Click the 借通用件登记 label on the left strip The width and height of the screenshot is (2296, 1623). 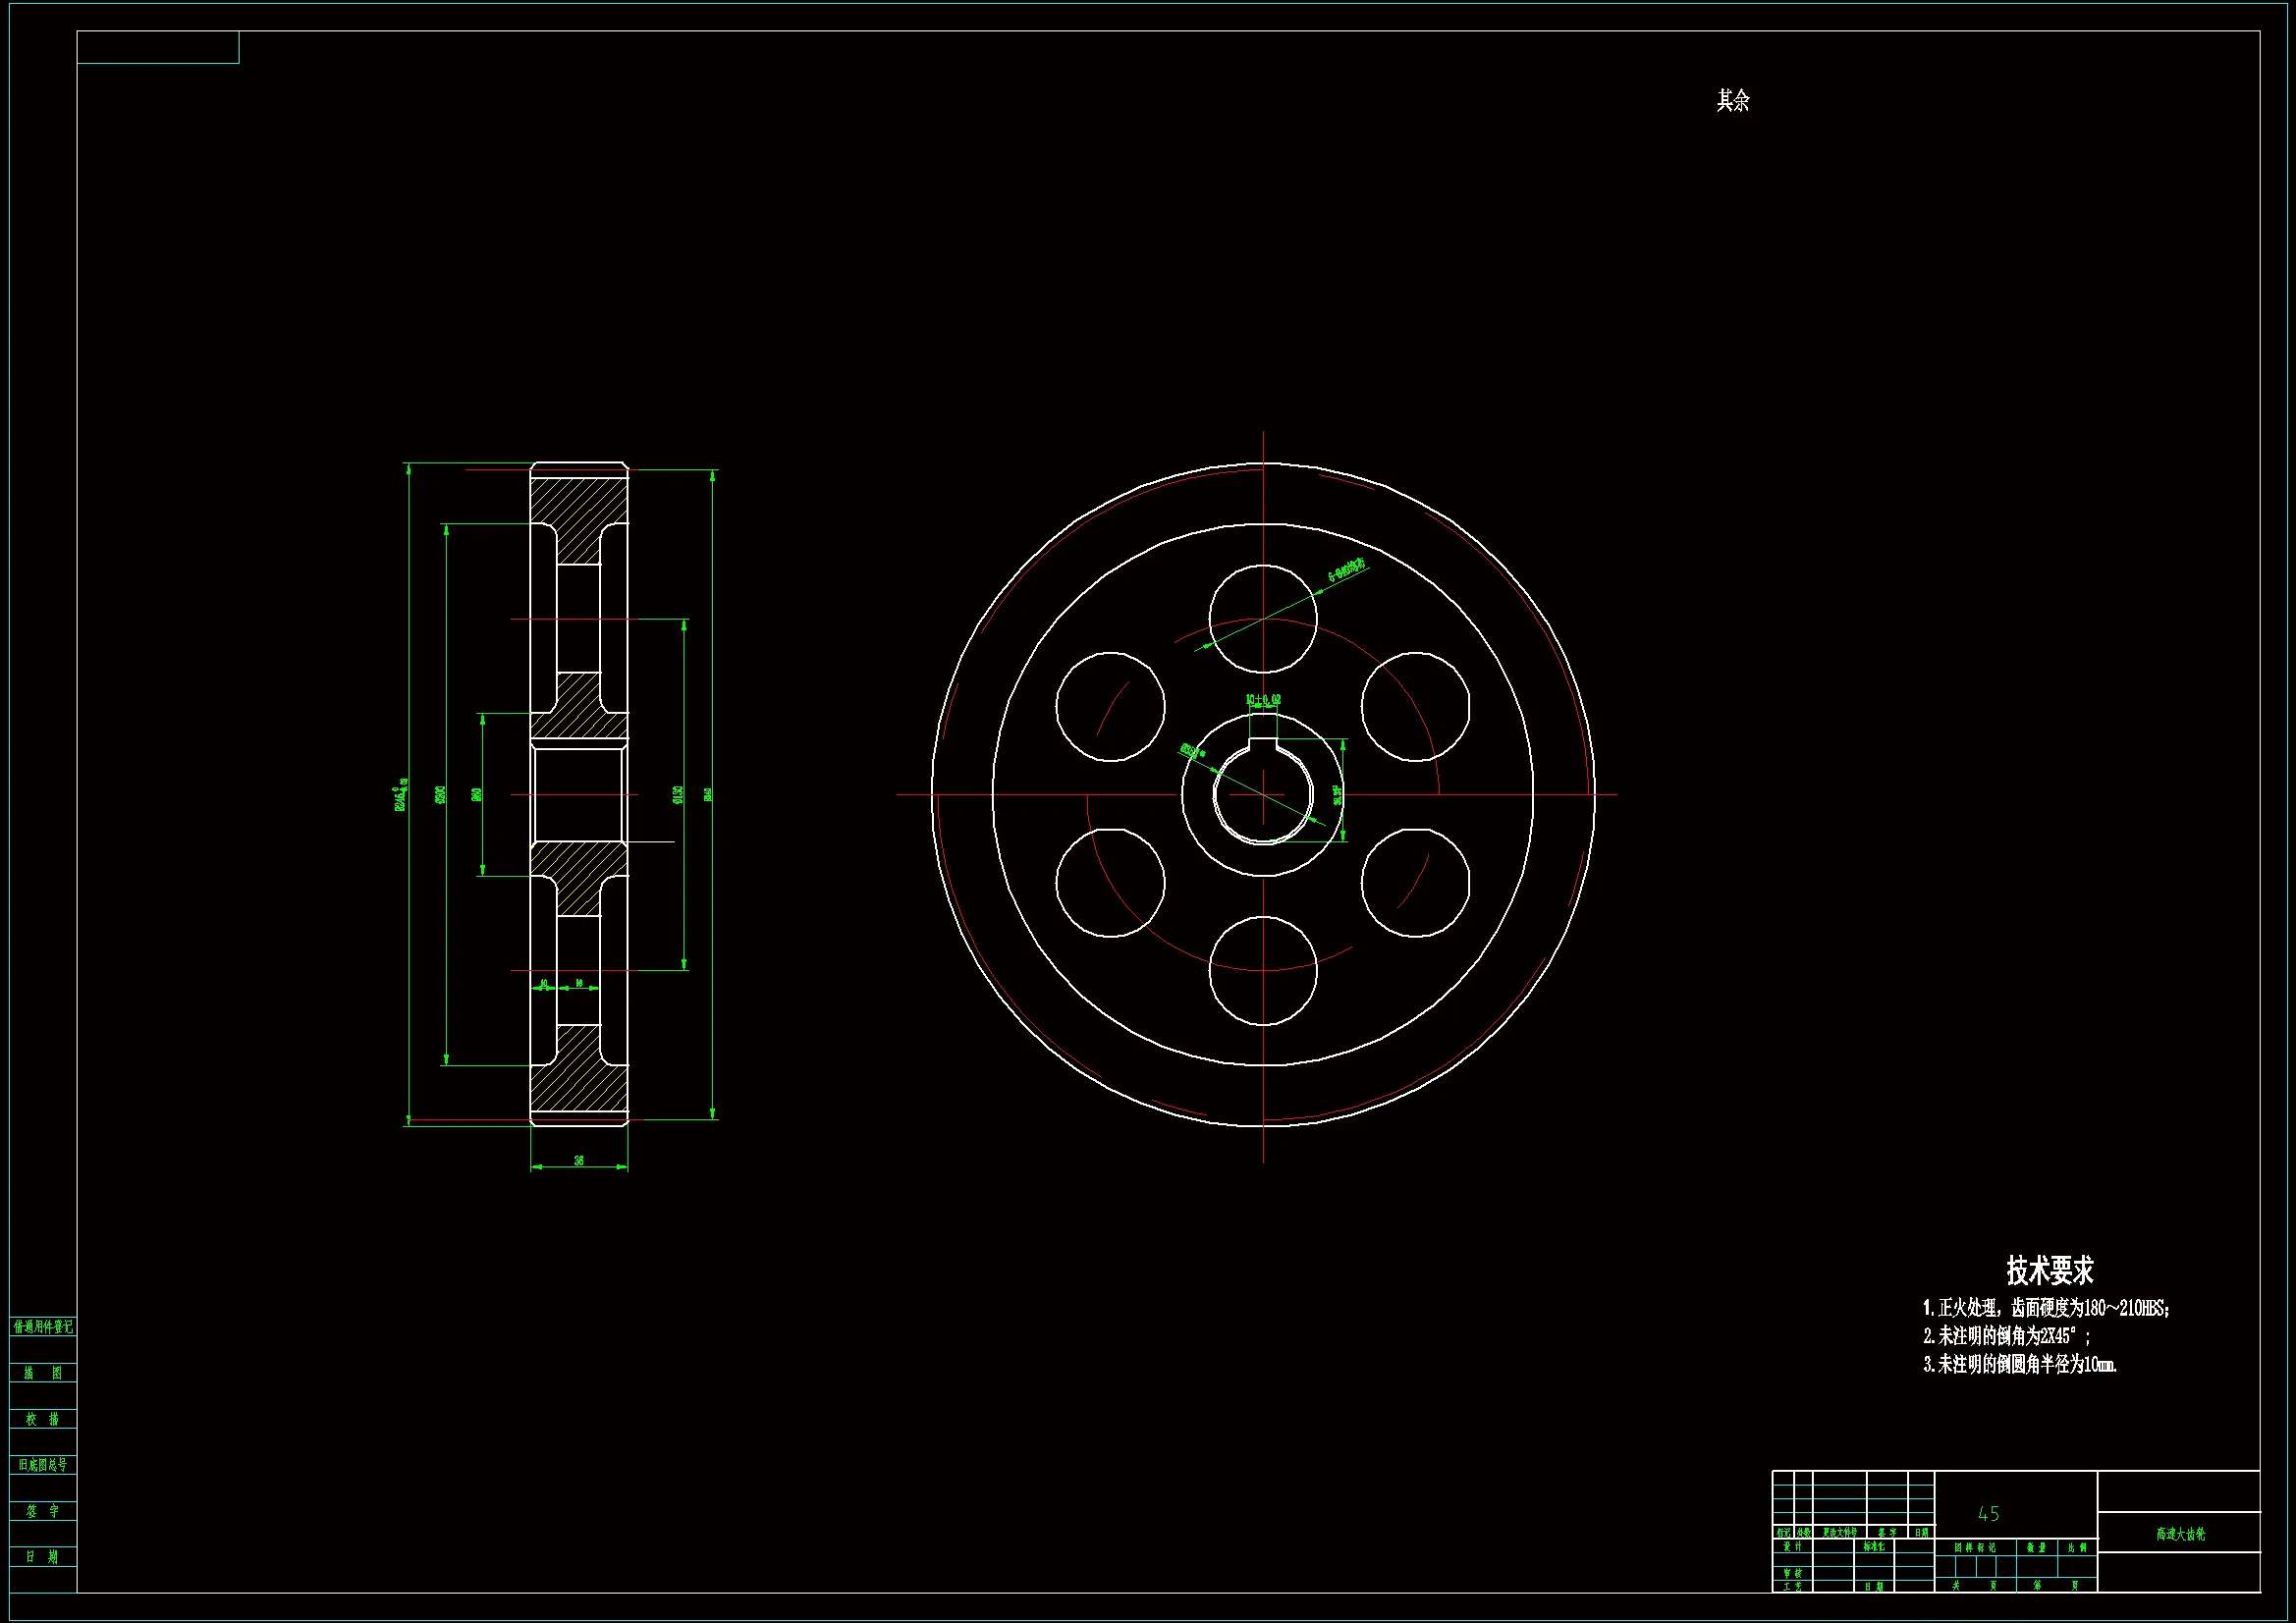(43, 1327)
